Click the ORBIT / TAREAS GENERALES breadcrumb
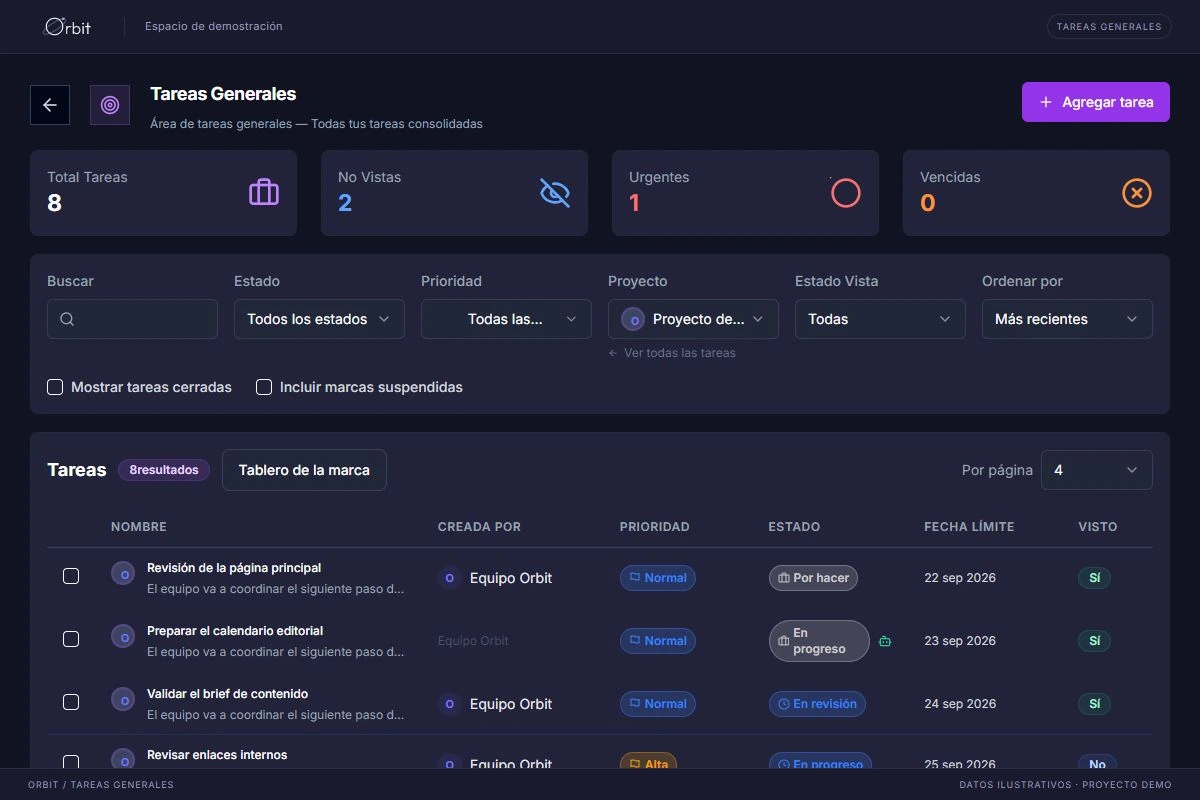Viewport: 1200px width, 800px height. pyautogui.click(x=101, y=785)
